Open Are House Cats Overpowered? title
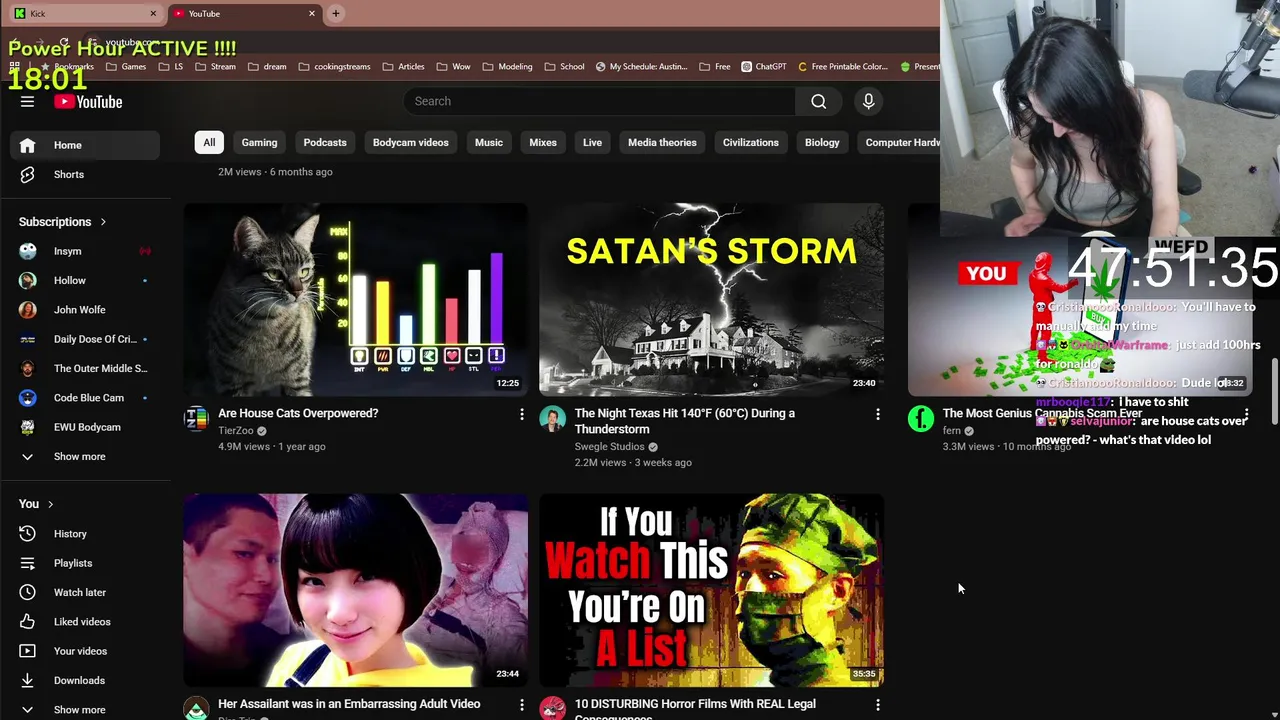Screen dimensions: 1280x720 coord(298,413)
